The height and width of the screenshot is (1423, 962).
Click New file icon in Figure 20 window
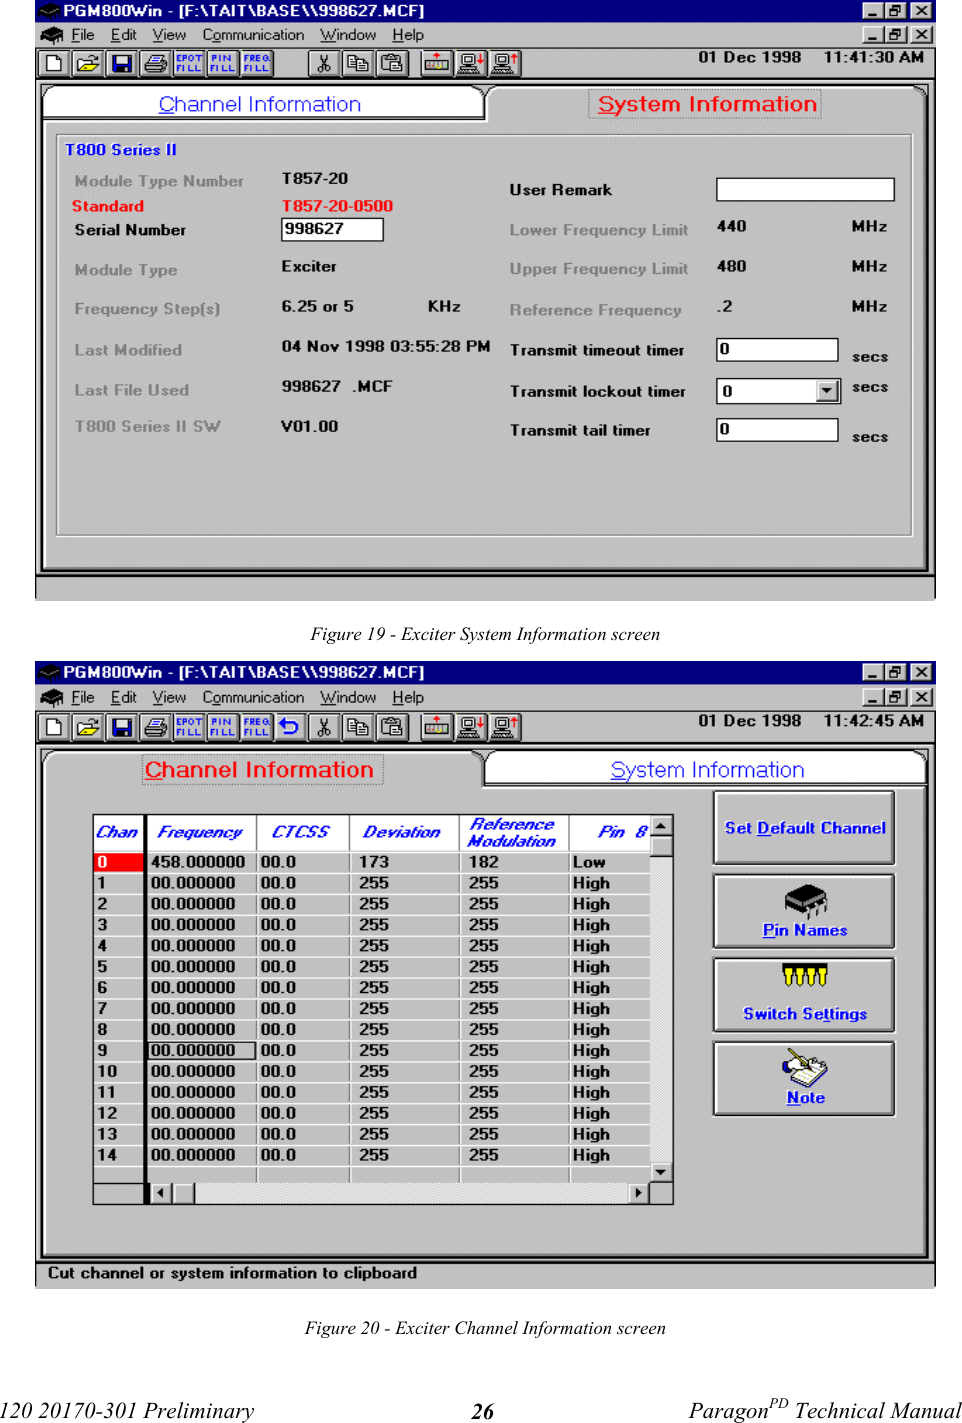click(x=54, y=727)
